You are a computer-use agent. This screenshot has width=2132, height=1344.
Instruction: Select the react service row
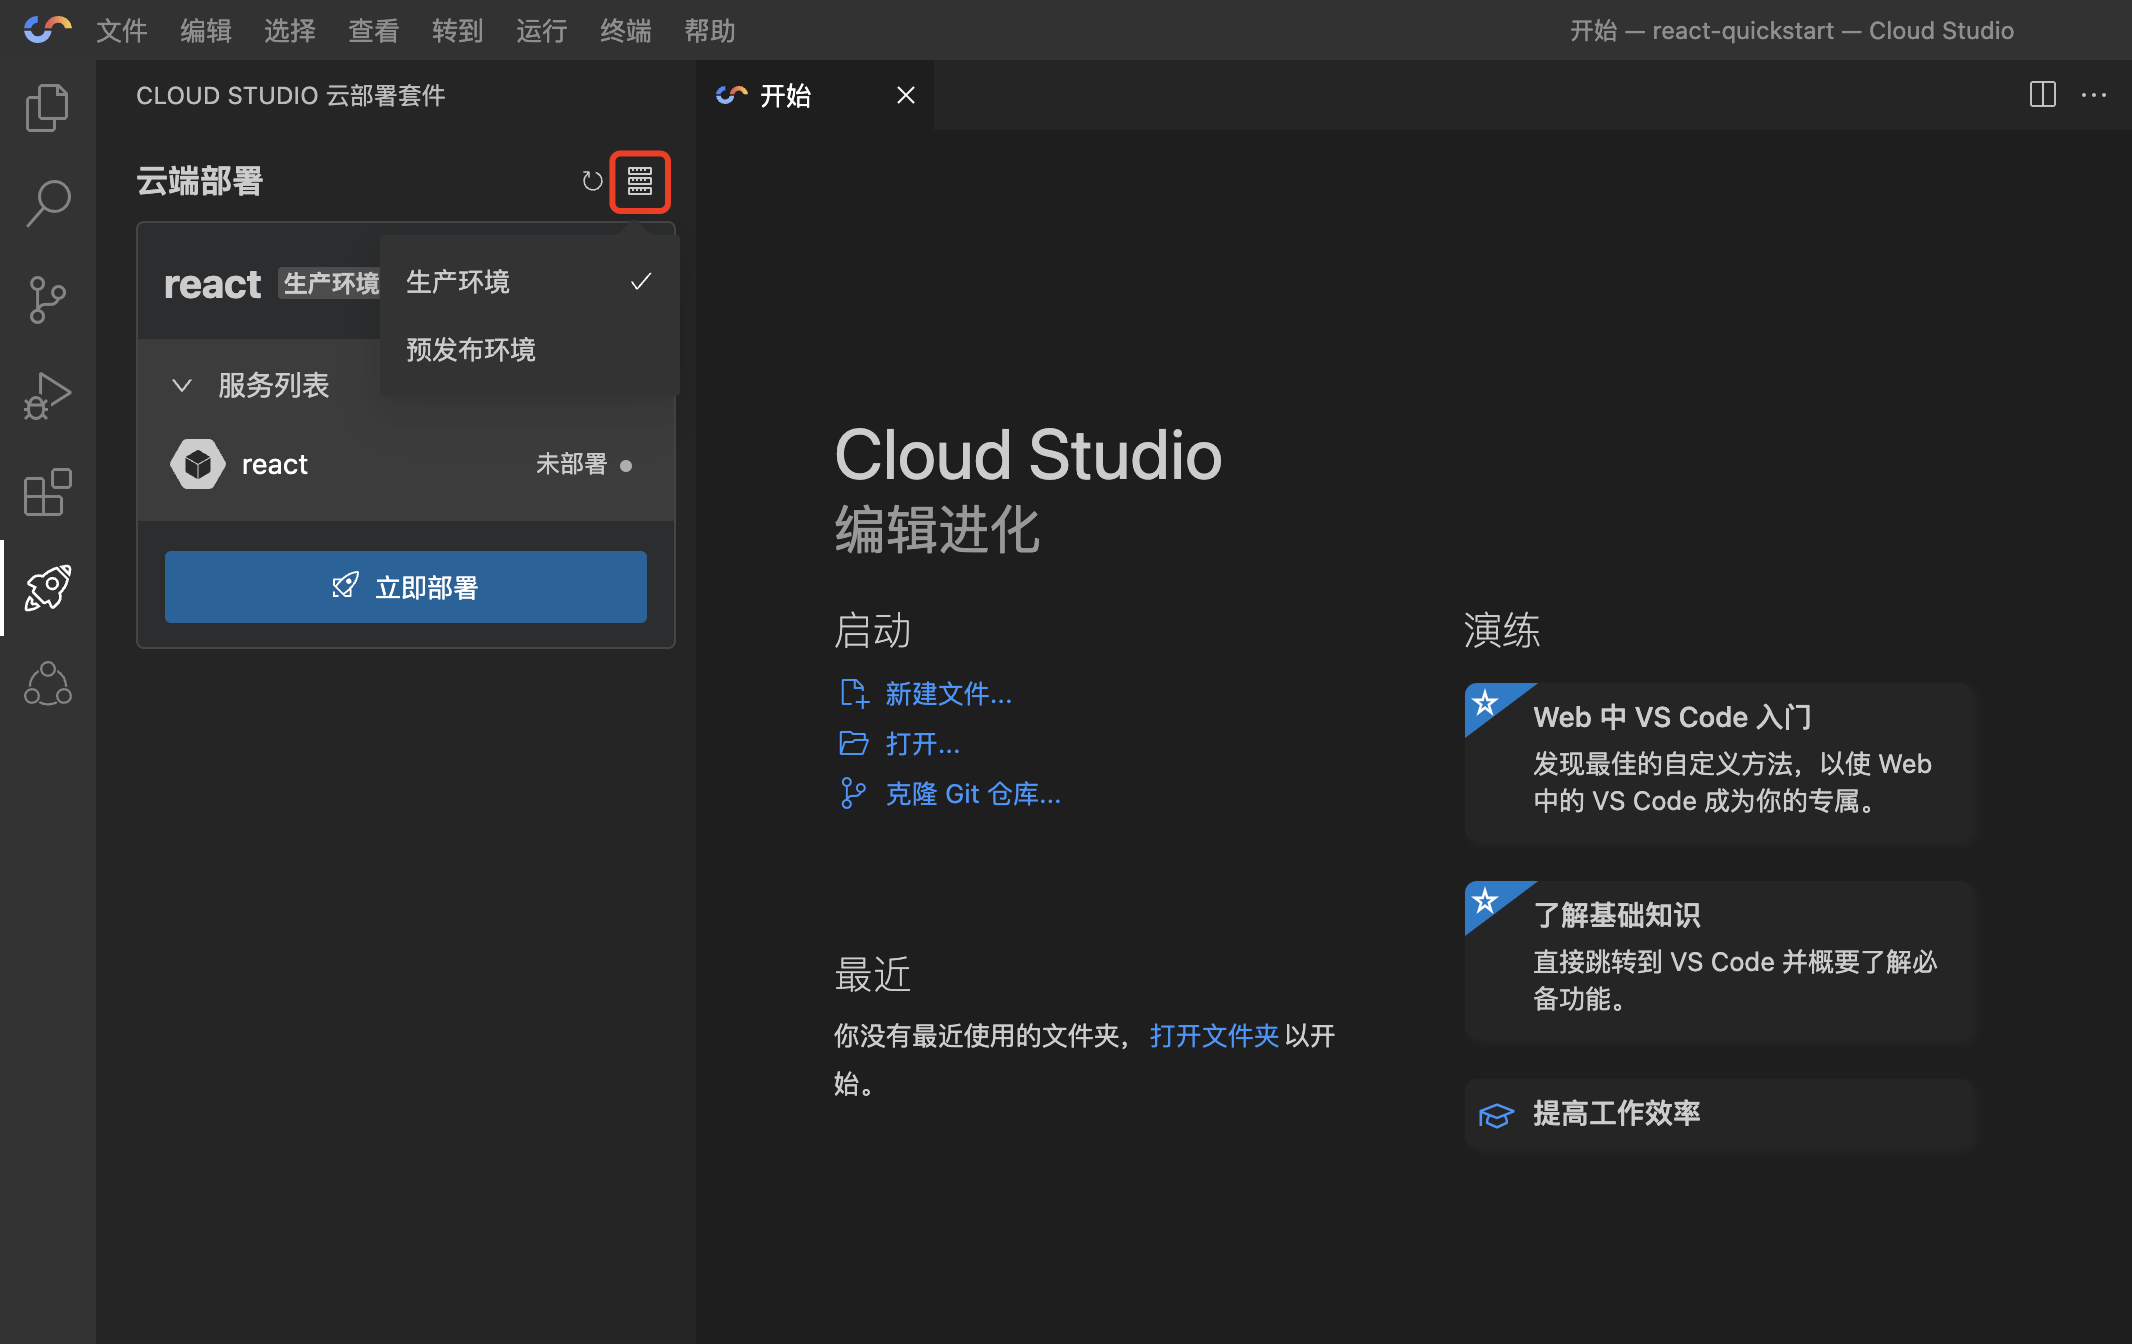tap(406, 464)
